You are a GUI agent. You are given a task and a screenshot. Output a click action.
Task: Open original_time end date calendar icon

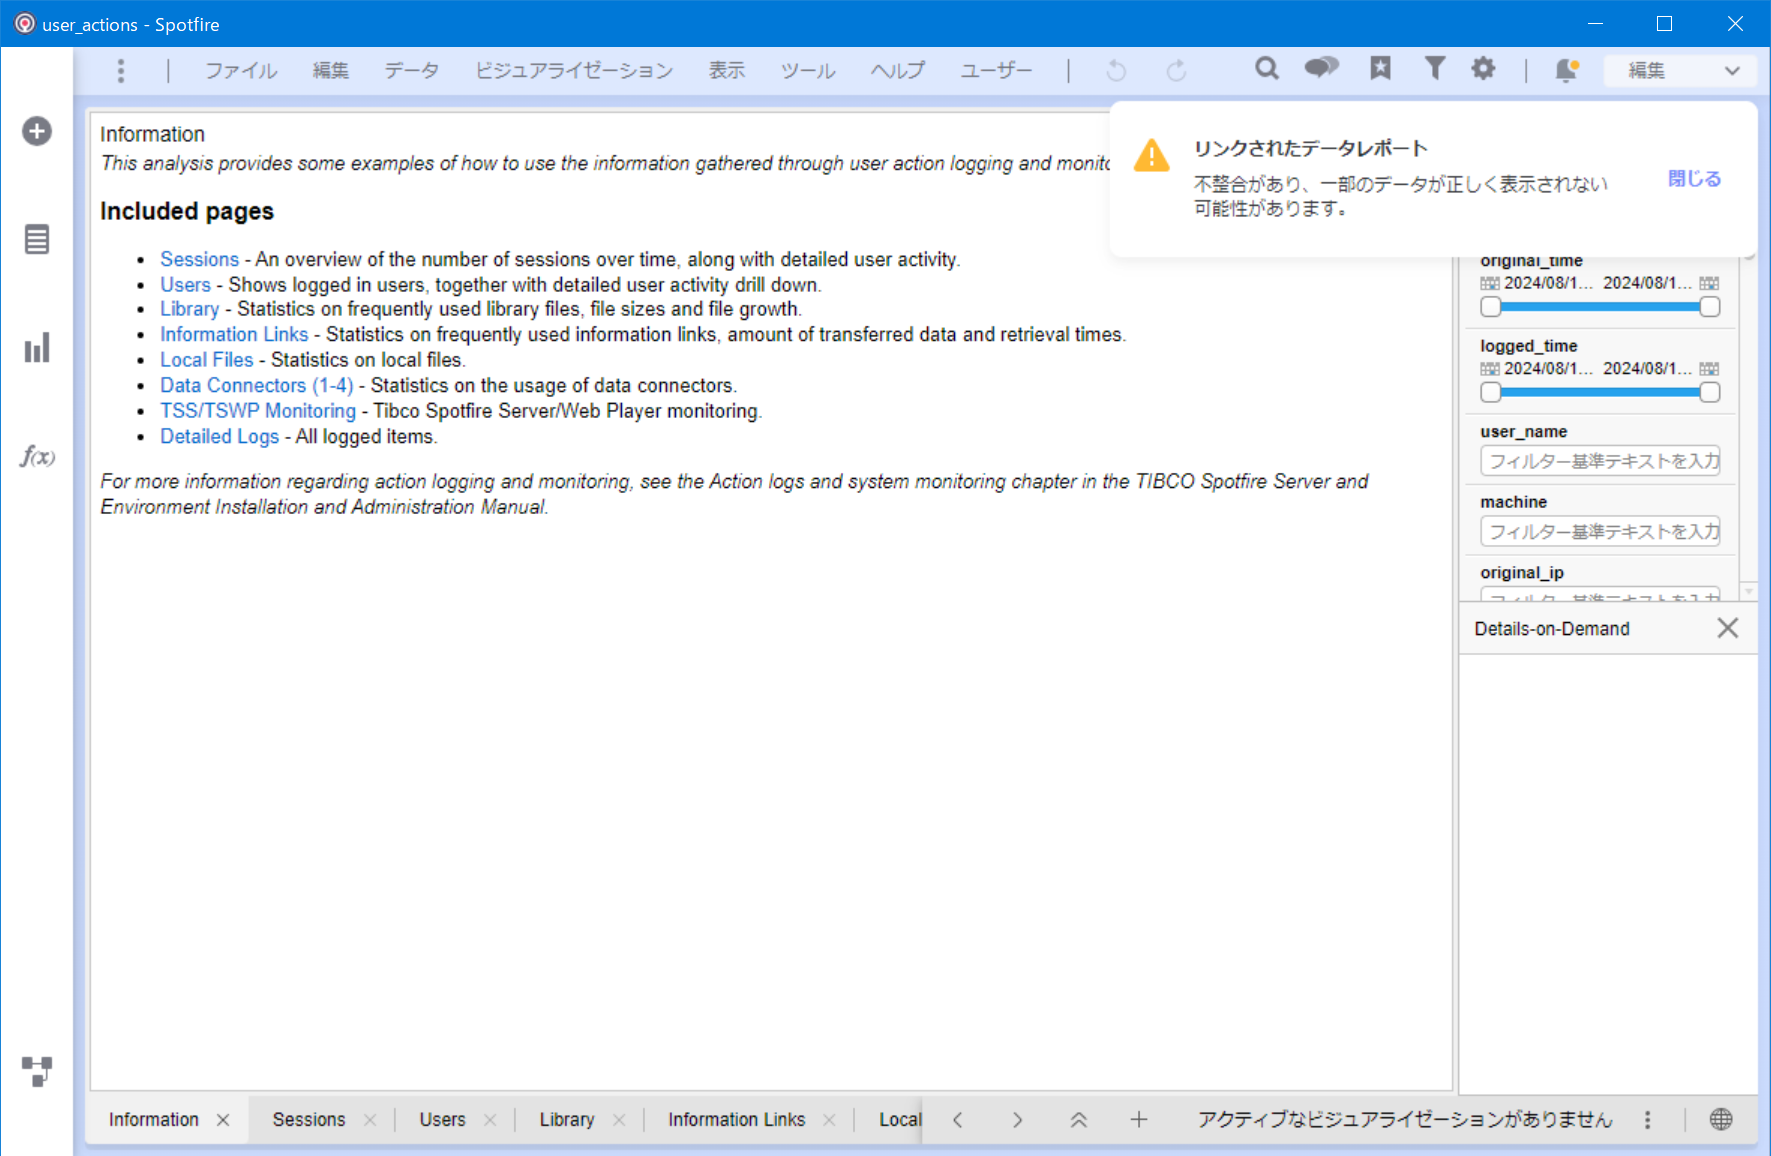coord(1709,284)
